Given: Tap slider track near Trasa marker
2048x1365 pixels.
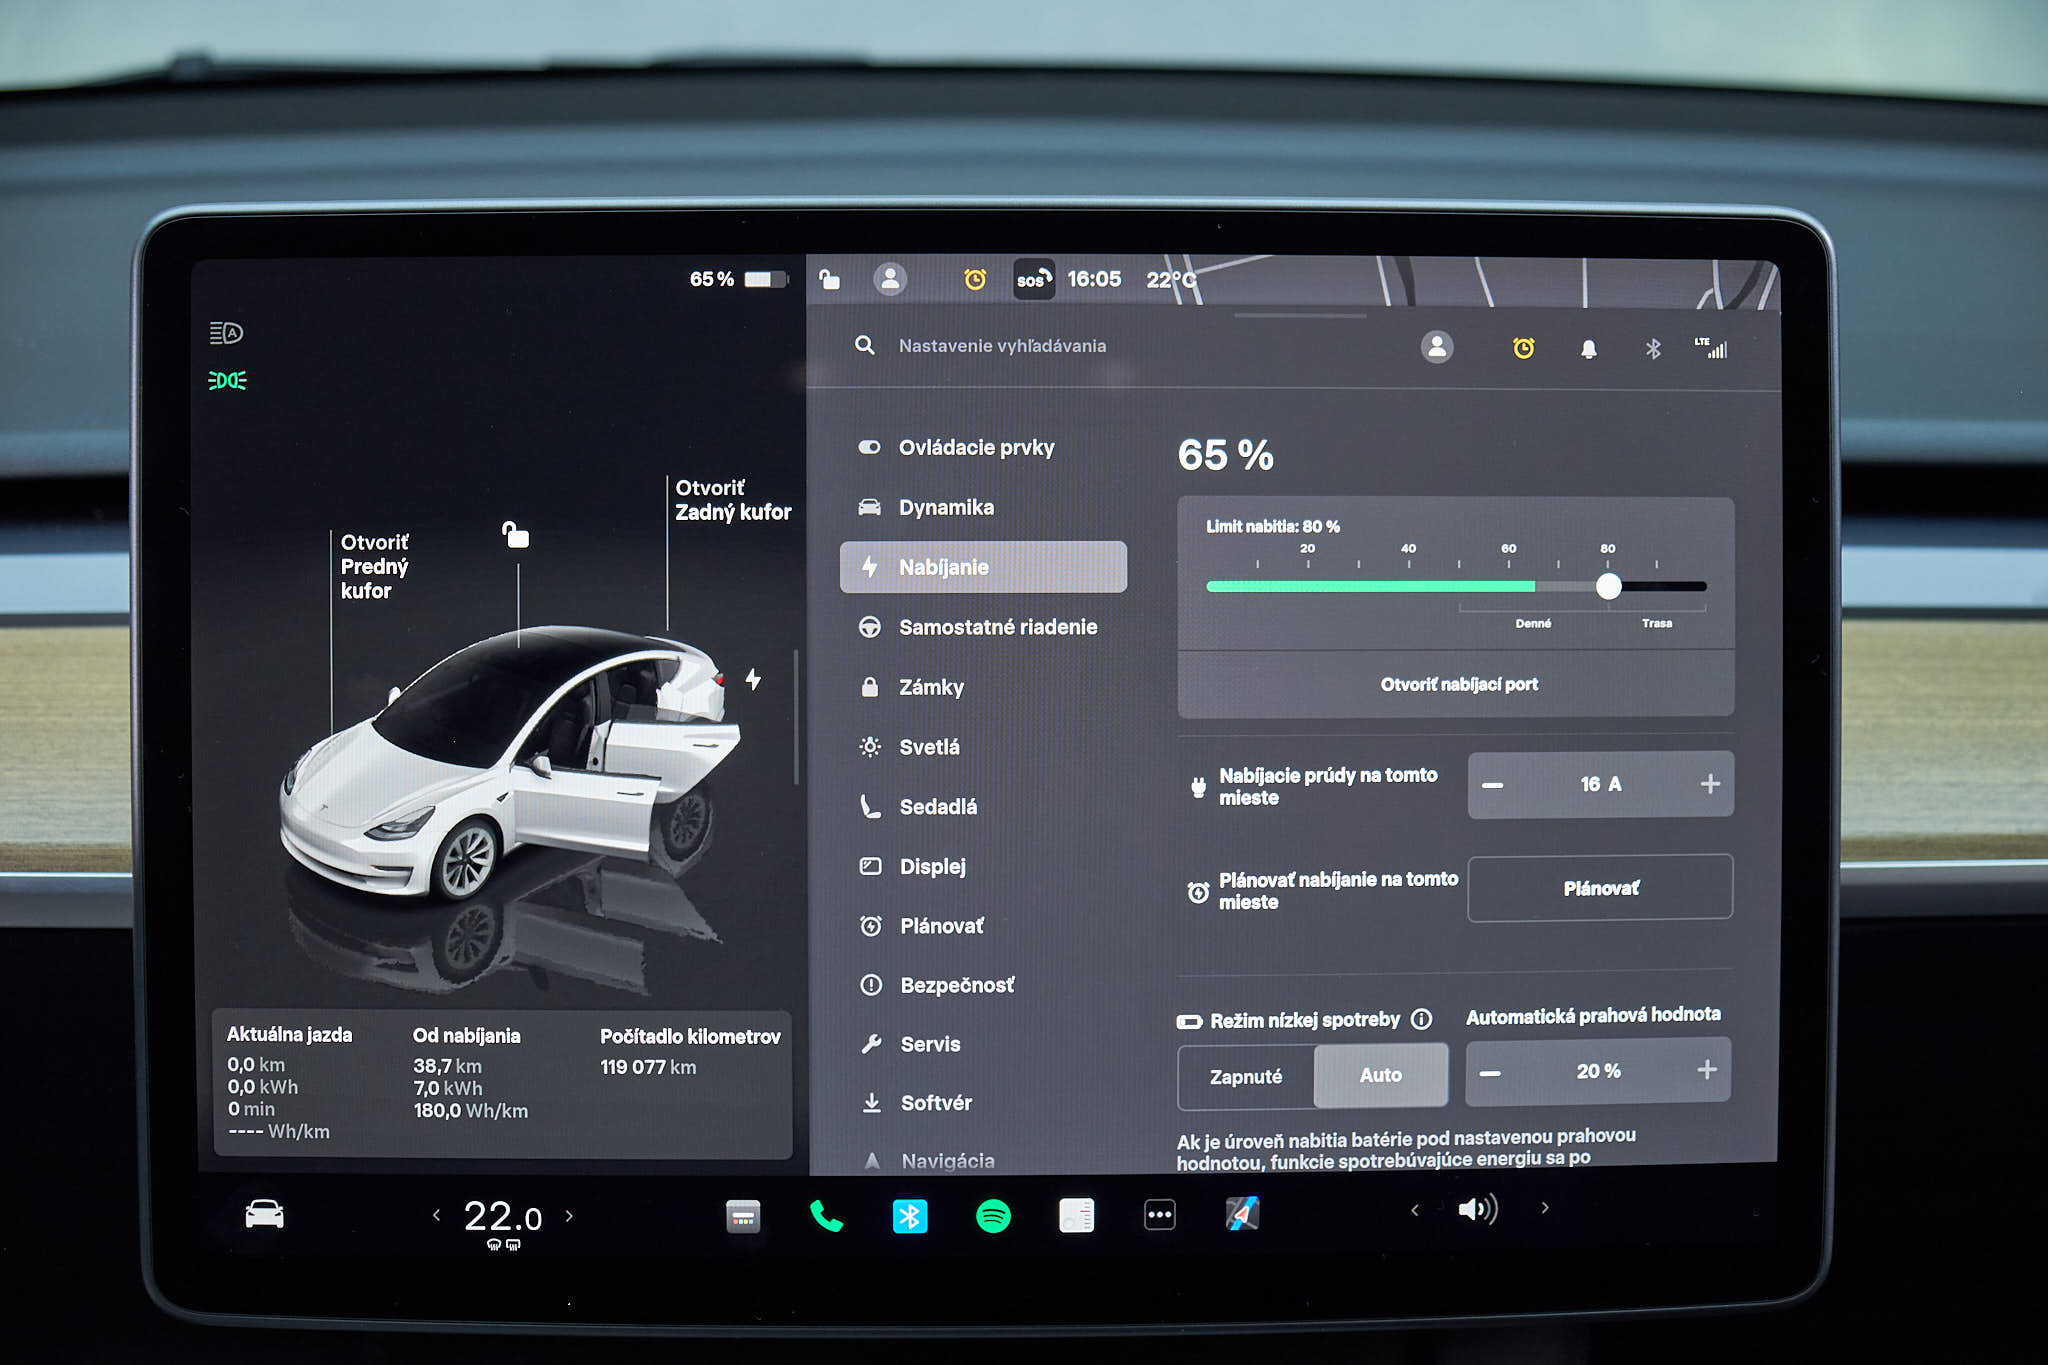Looking at the screenshot, I should click(x=1657, y=587).
